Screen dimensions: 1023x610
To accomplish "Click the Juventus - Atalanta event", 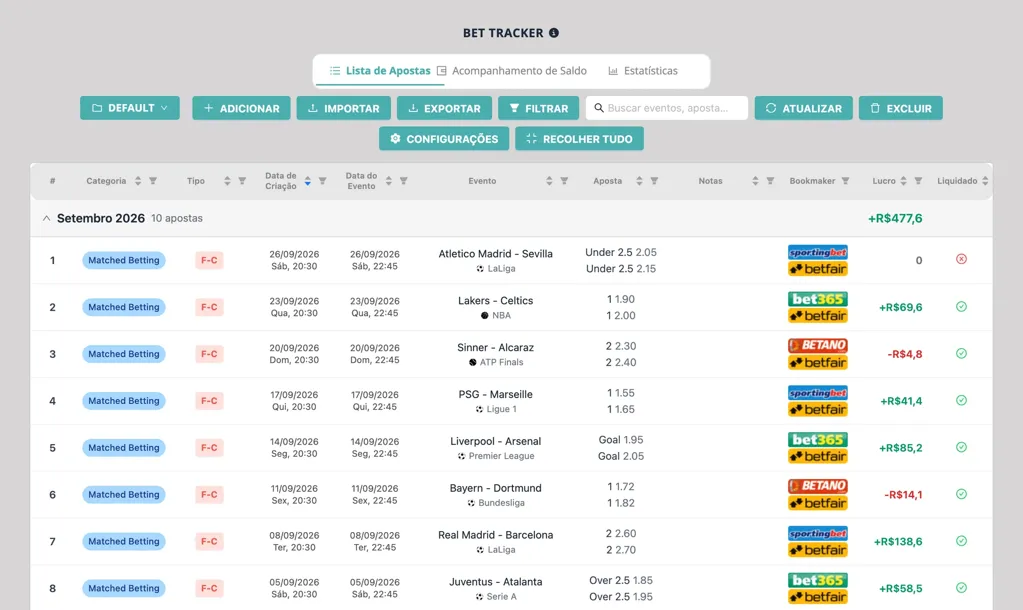I will [x=496, y=582].
